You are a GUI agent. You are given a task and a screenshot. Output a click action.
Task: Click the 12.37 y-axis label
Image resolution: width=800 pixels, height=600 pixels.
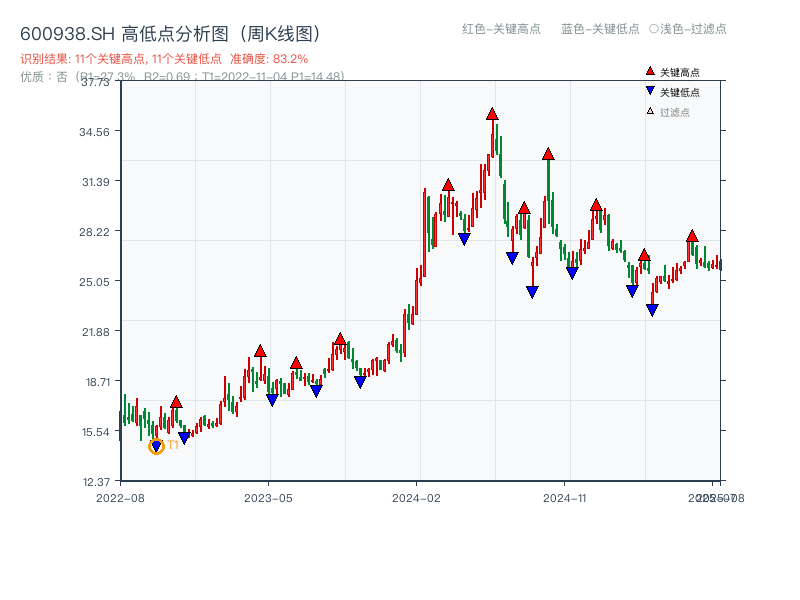(x=96, y=482)
